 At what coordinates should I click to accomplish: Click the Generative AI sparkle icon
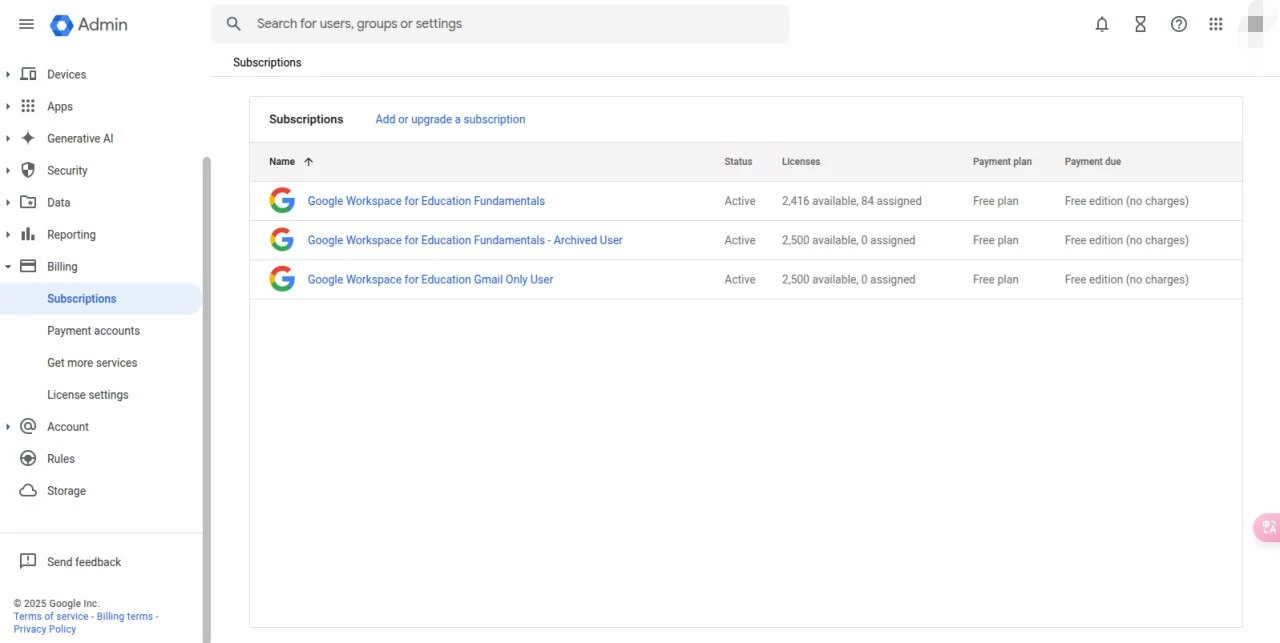(28, 138)
